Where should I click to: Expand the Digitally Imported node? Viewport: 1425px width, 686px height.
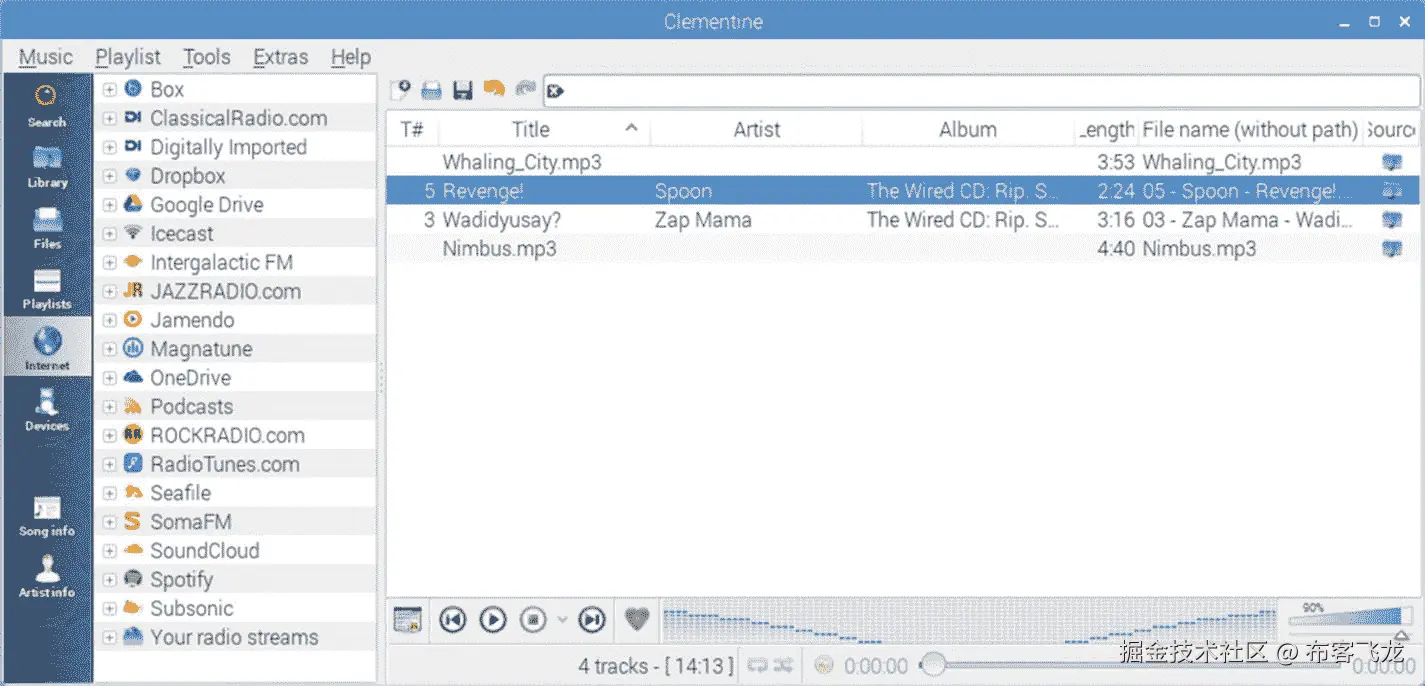[110, 148]
